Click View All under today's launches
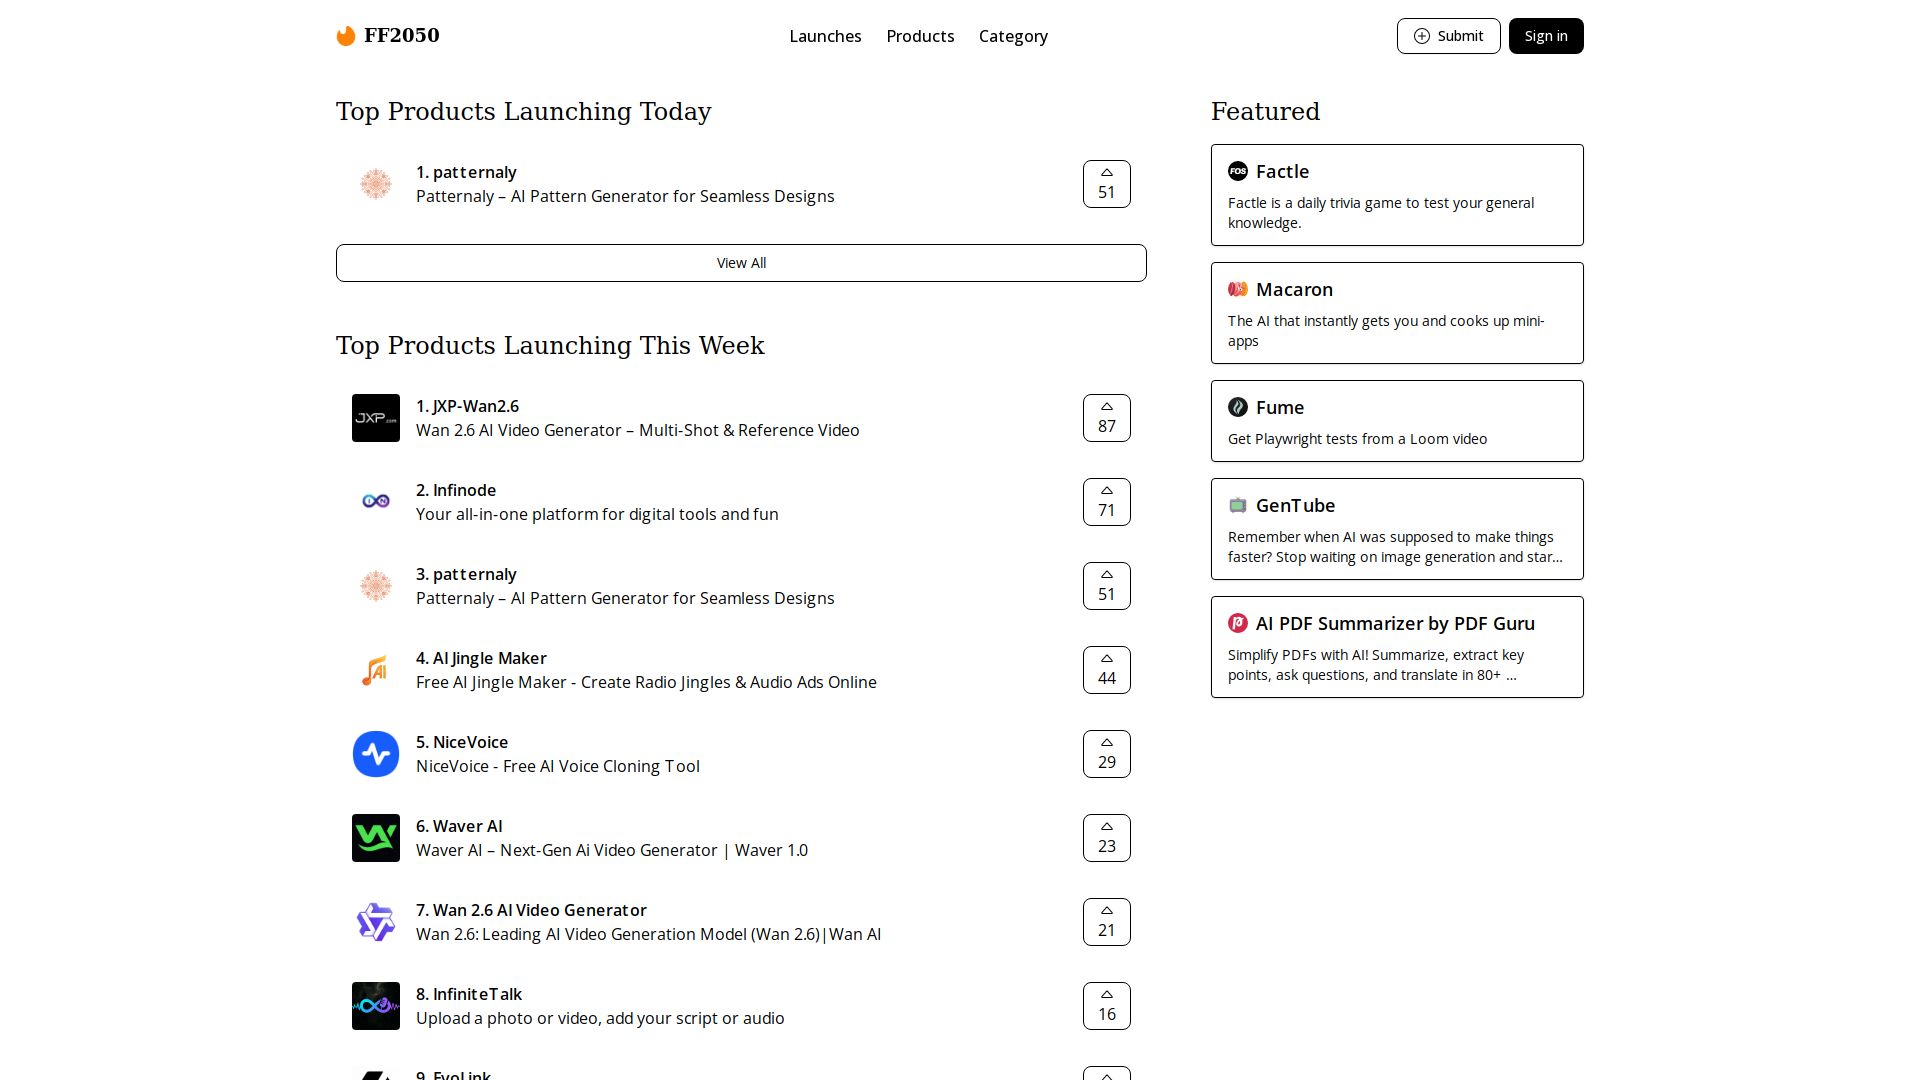 point(741,263)
